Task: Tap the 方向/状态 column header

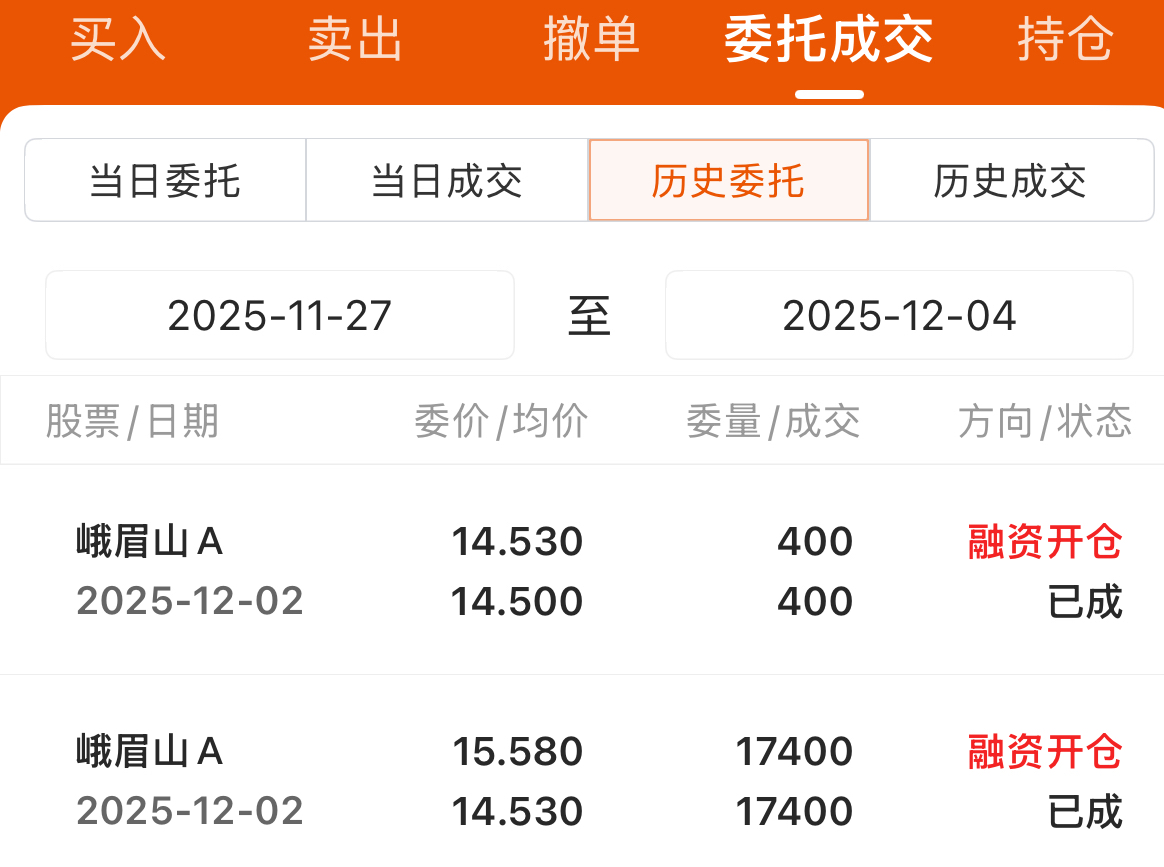Action: (1045, 422)
